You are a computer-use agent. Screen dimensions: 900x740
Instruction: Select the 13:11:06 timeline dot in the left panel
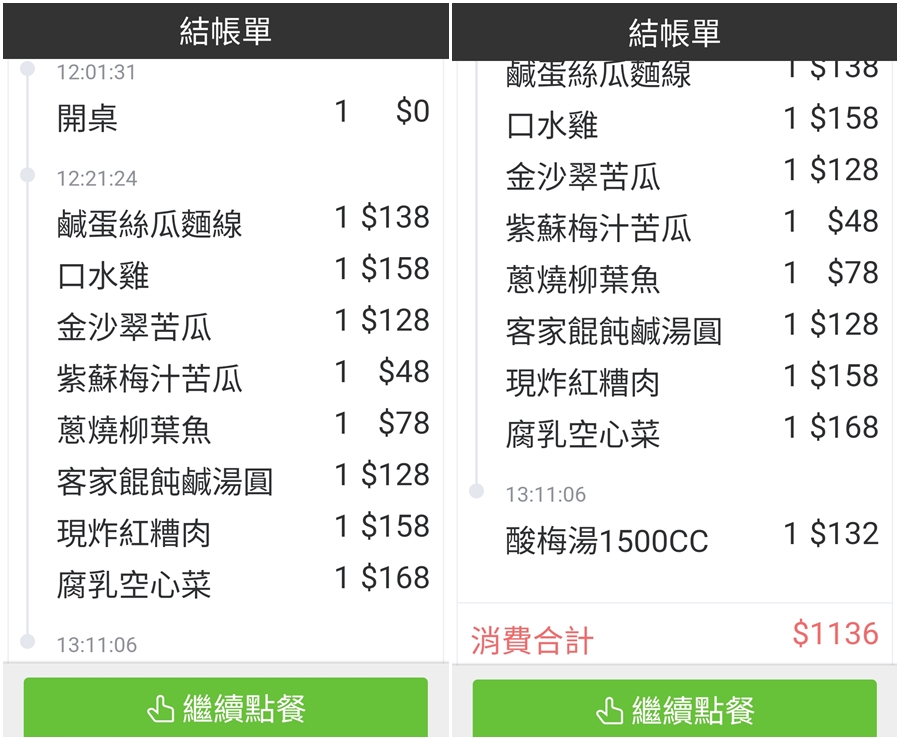pyautogui.click(x=28, y=641)
